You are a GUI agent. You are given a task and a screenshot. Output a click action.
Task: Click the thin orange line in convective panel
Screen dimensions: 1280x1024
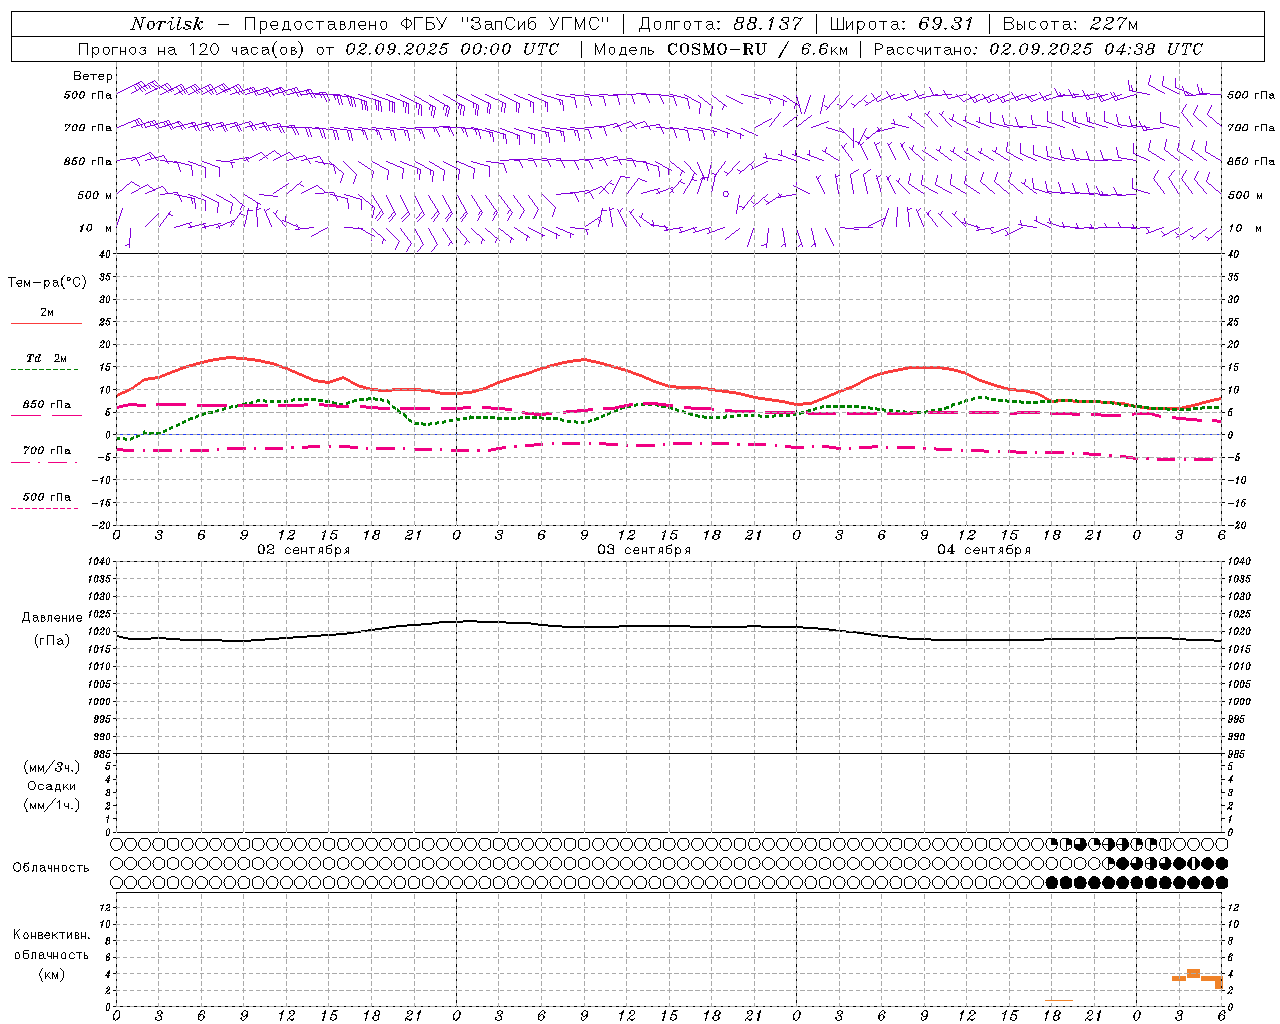(x=1059, y=1000)
